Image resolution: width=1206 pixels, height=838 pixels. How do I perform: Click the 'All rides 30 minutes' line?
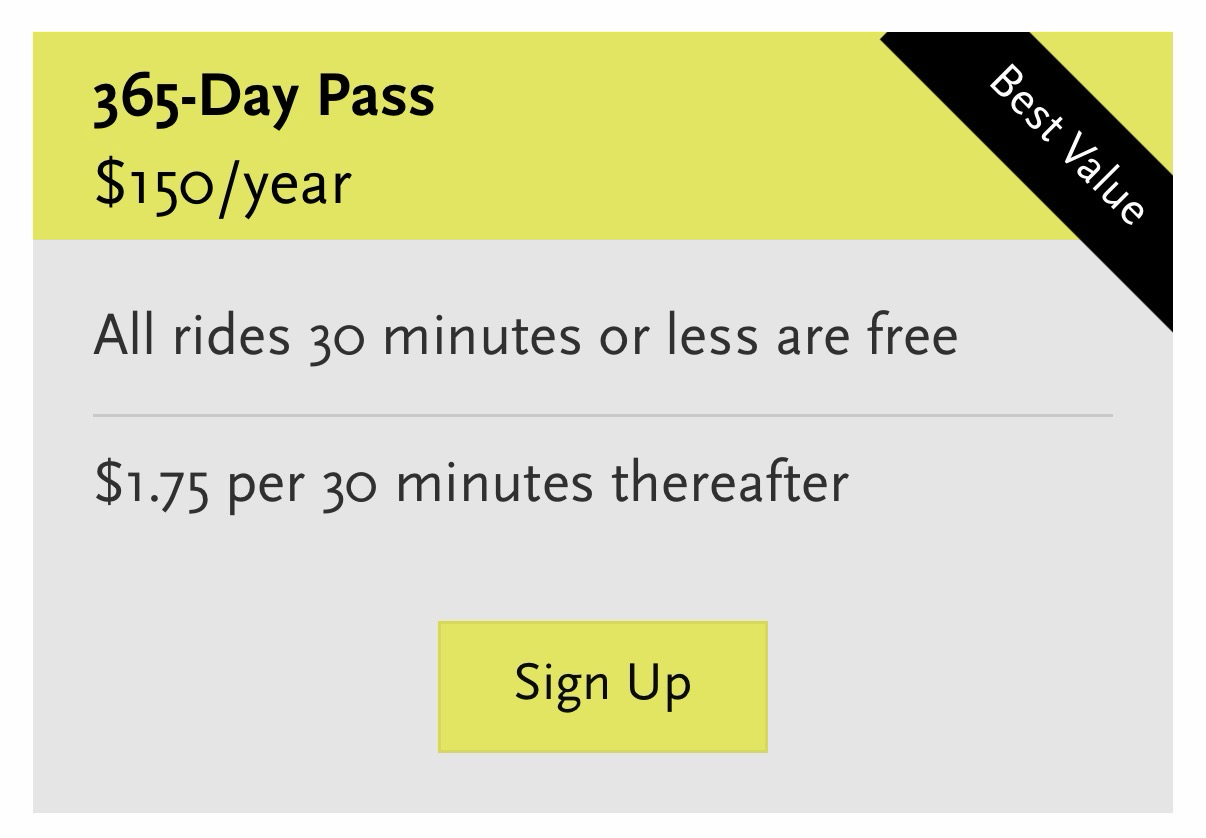click(x=525, y=335)
